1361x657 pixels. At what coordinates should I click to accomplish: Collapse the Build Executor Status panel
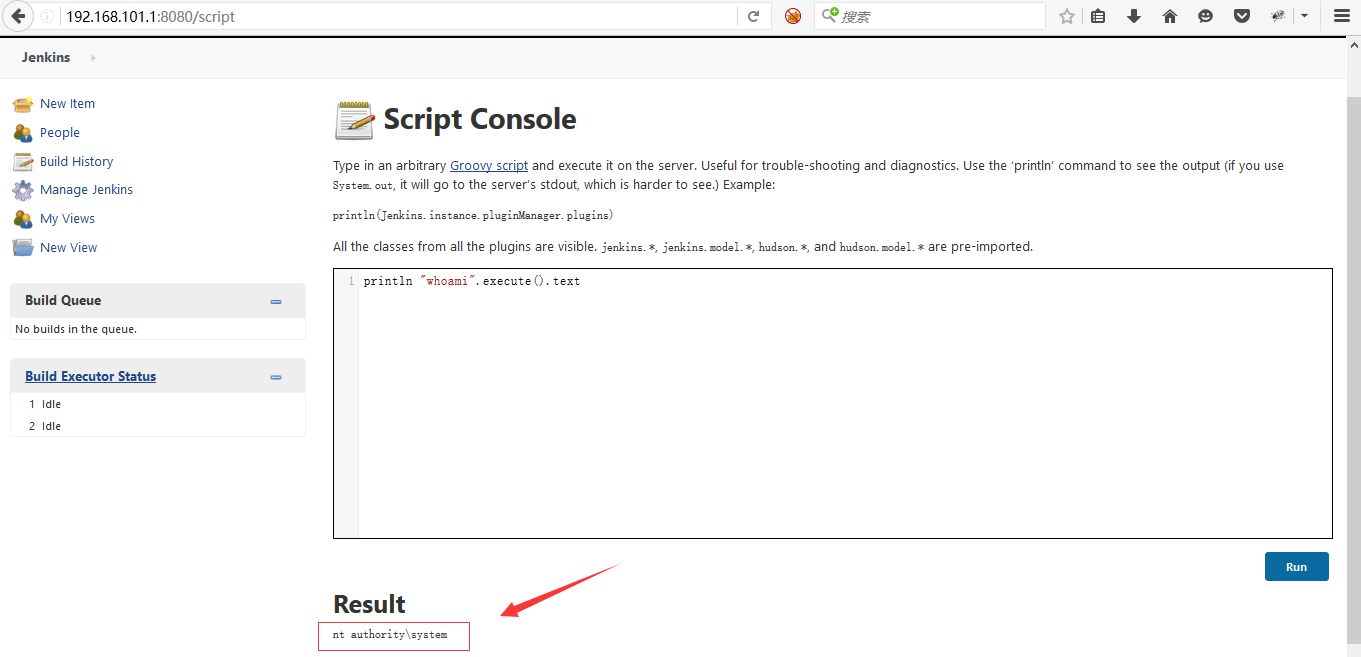(x=276, y=377)
